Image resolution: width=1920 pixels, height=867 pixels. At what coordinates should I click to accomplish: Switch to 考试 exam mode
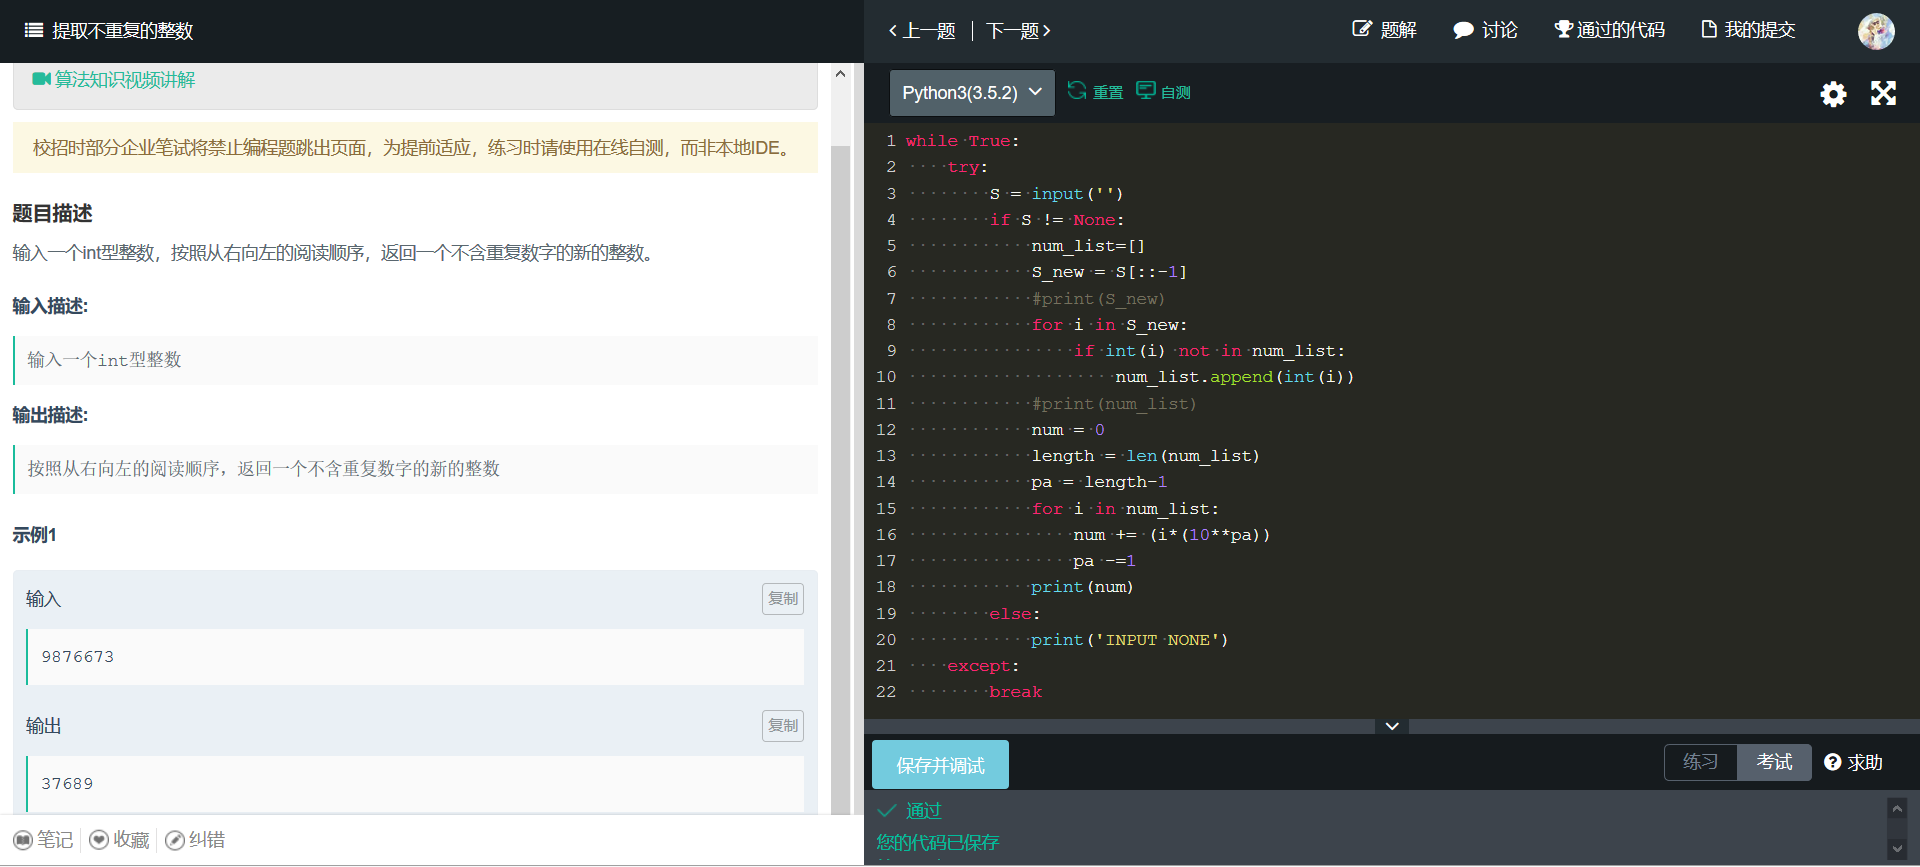click(1774, 762)
